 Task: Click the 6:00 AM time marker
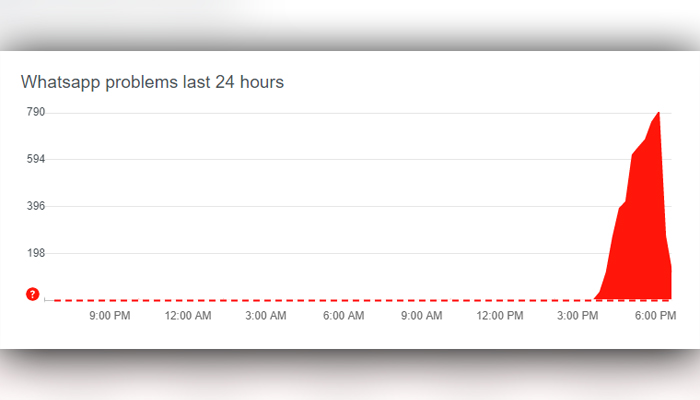coord(344,316)
